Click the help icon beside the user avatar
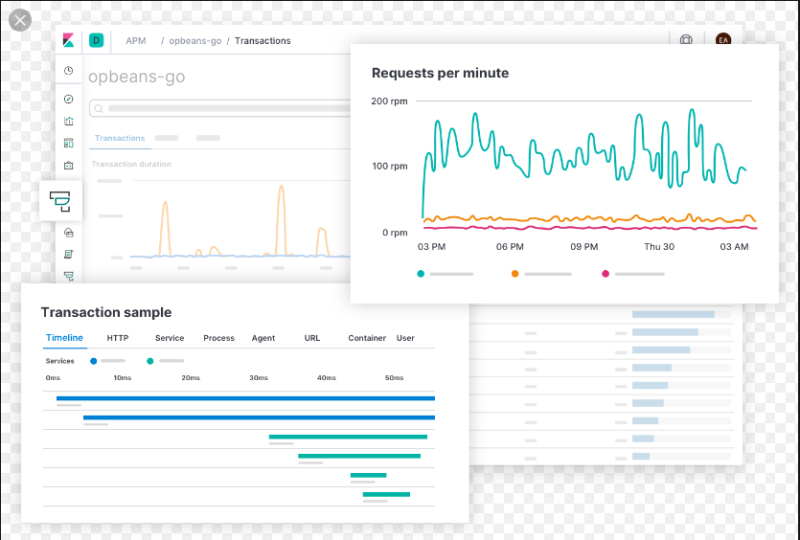This screenshot has height=540, width=800. click(x=686, y=40)
